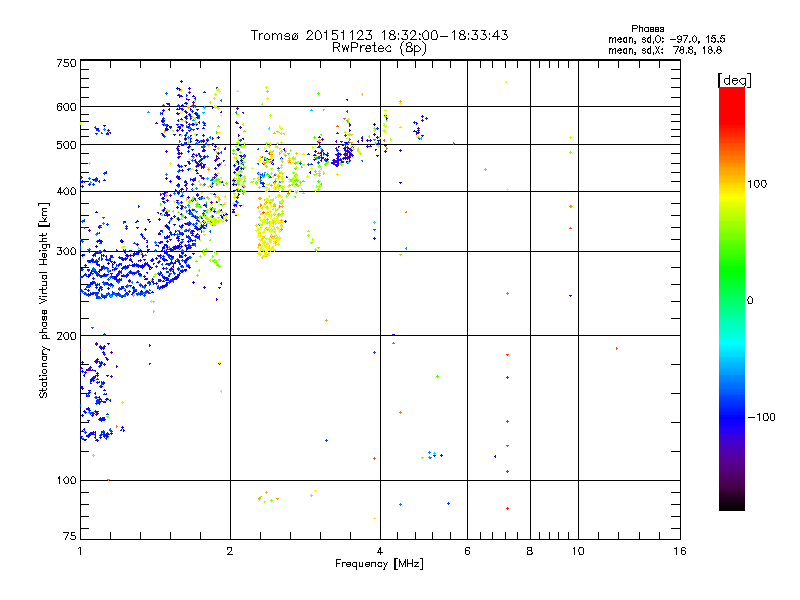800x600 pixels.
Task: Click the height axis label "600"
Action: tap(66, 107)
